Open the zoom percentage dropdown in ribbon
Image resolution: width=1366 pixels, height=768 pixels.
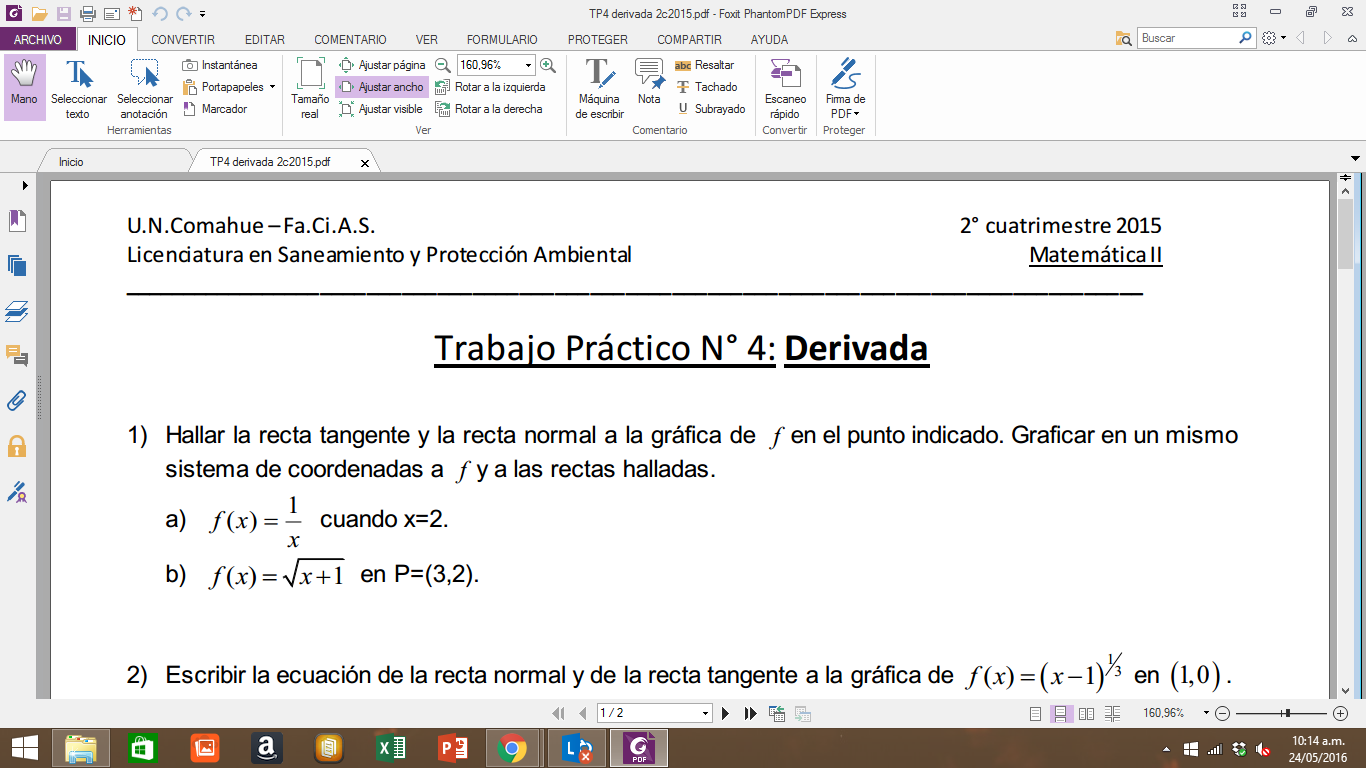(x=528, y=65)
